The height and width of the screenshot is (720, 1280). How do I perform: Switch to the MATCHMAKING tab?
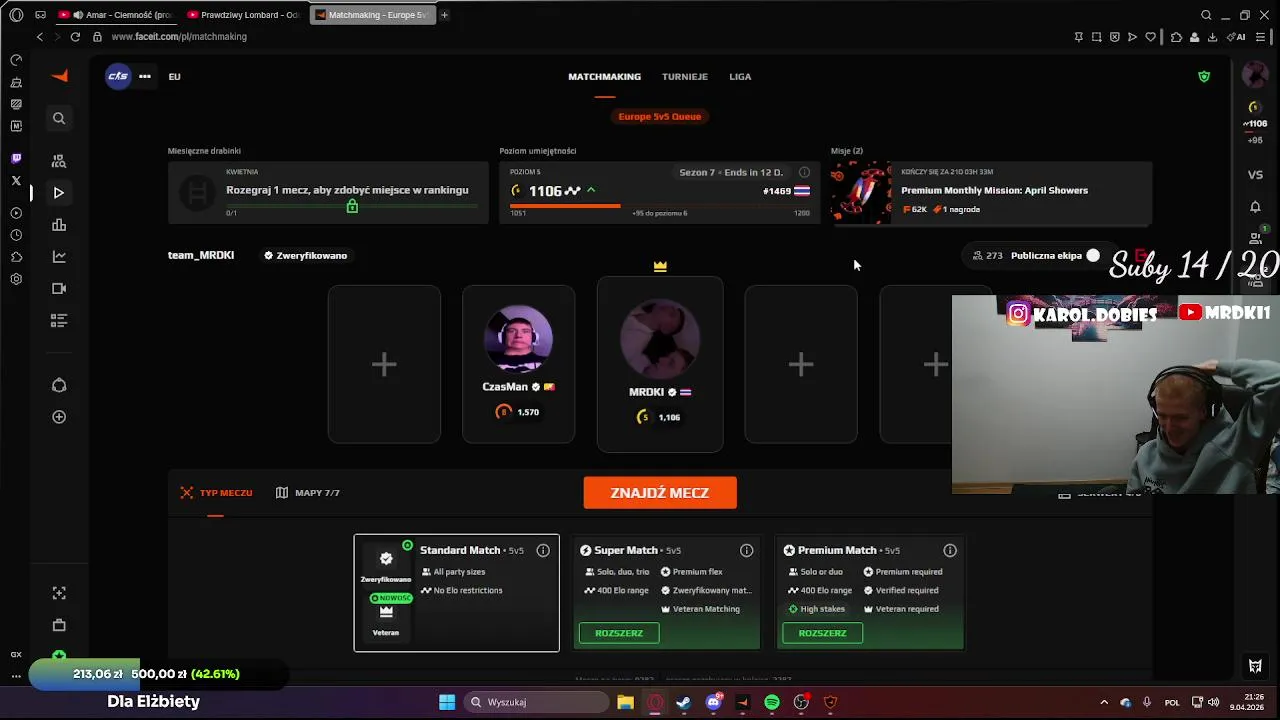[604, 76]
